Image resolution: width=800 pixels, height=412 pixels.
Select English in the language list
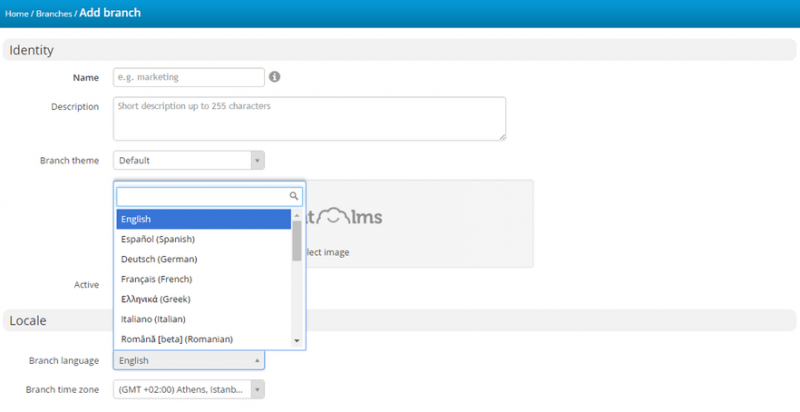point(204,219)
